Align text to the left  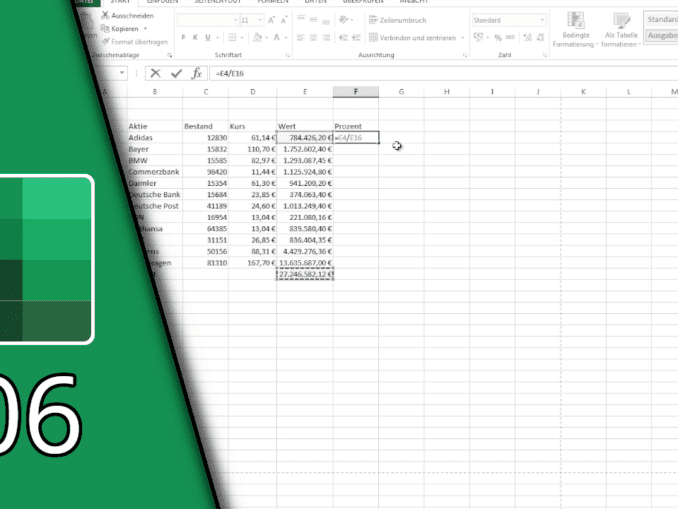pos(301,38)
